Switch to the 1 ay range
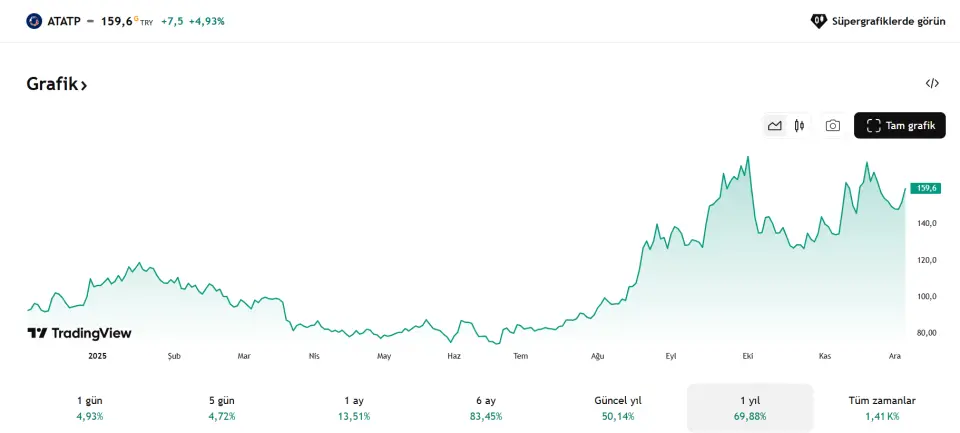 [353, 407]
